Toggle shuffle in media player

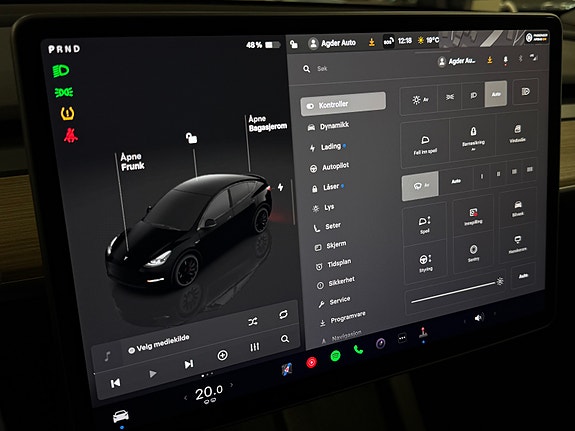point(253,322)
